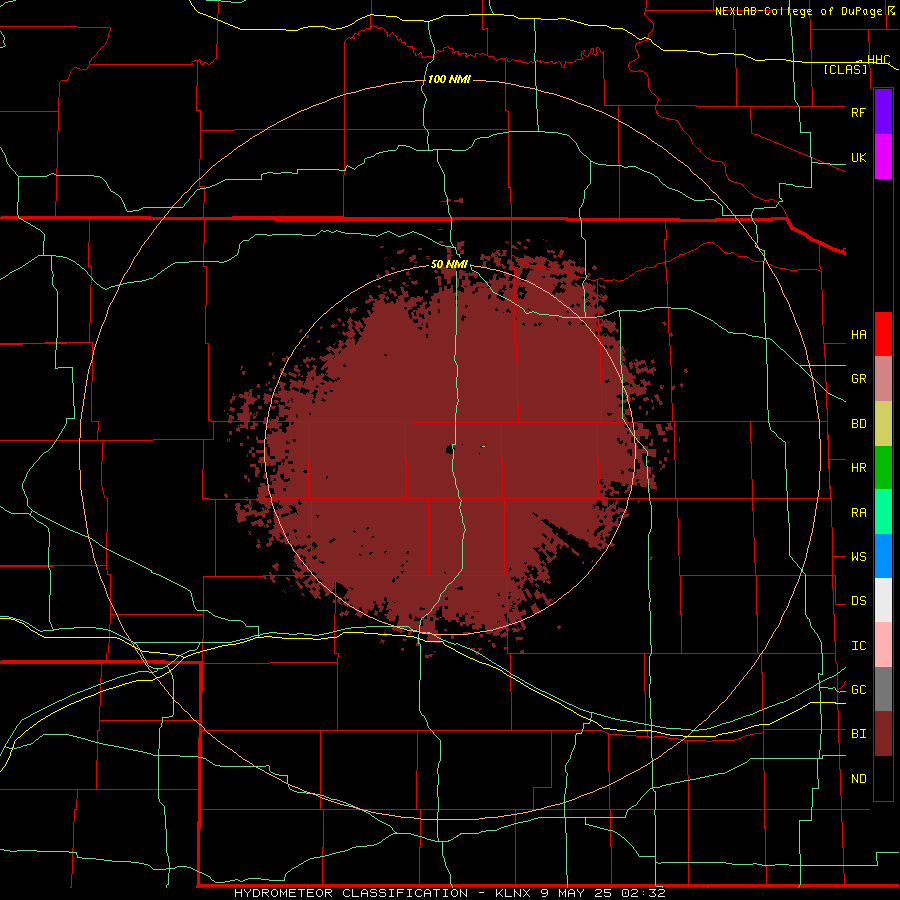Click the NEXLAB-College of DuPage text
This screenshot has width=900, height=900.
(x=798, y=11)
